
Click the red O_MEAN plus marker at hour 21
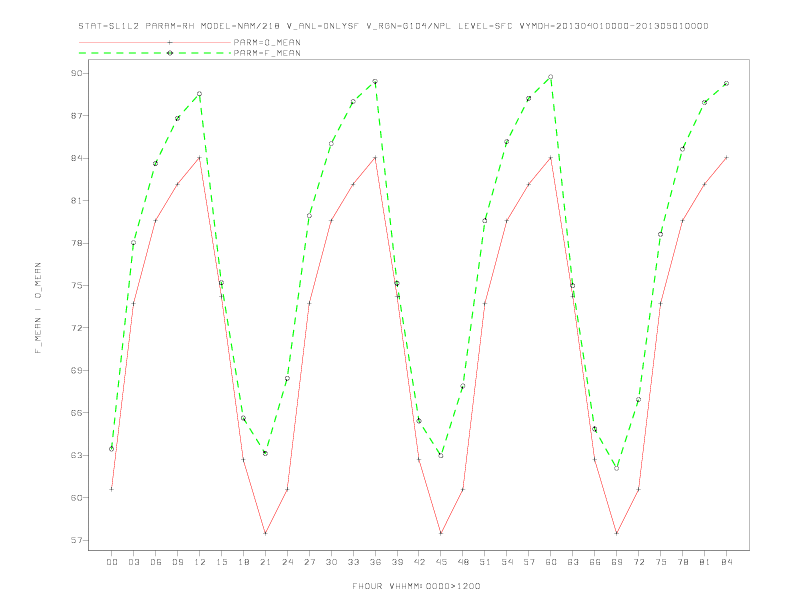pos(265,533)
